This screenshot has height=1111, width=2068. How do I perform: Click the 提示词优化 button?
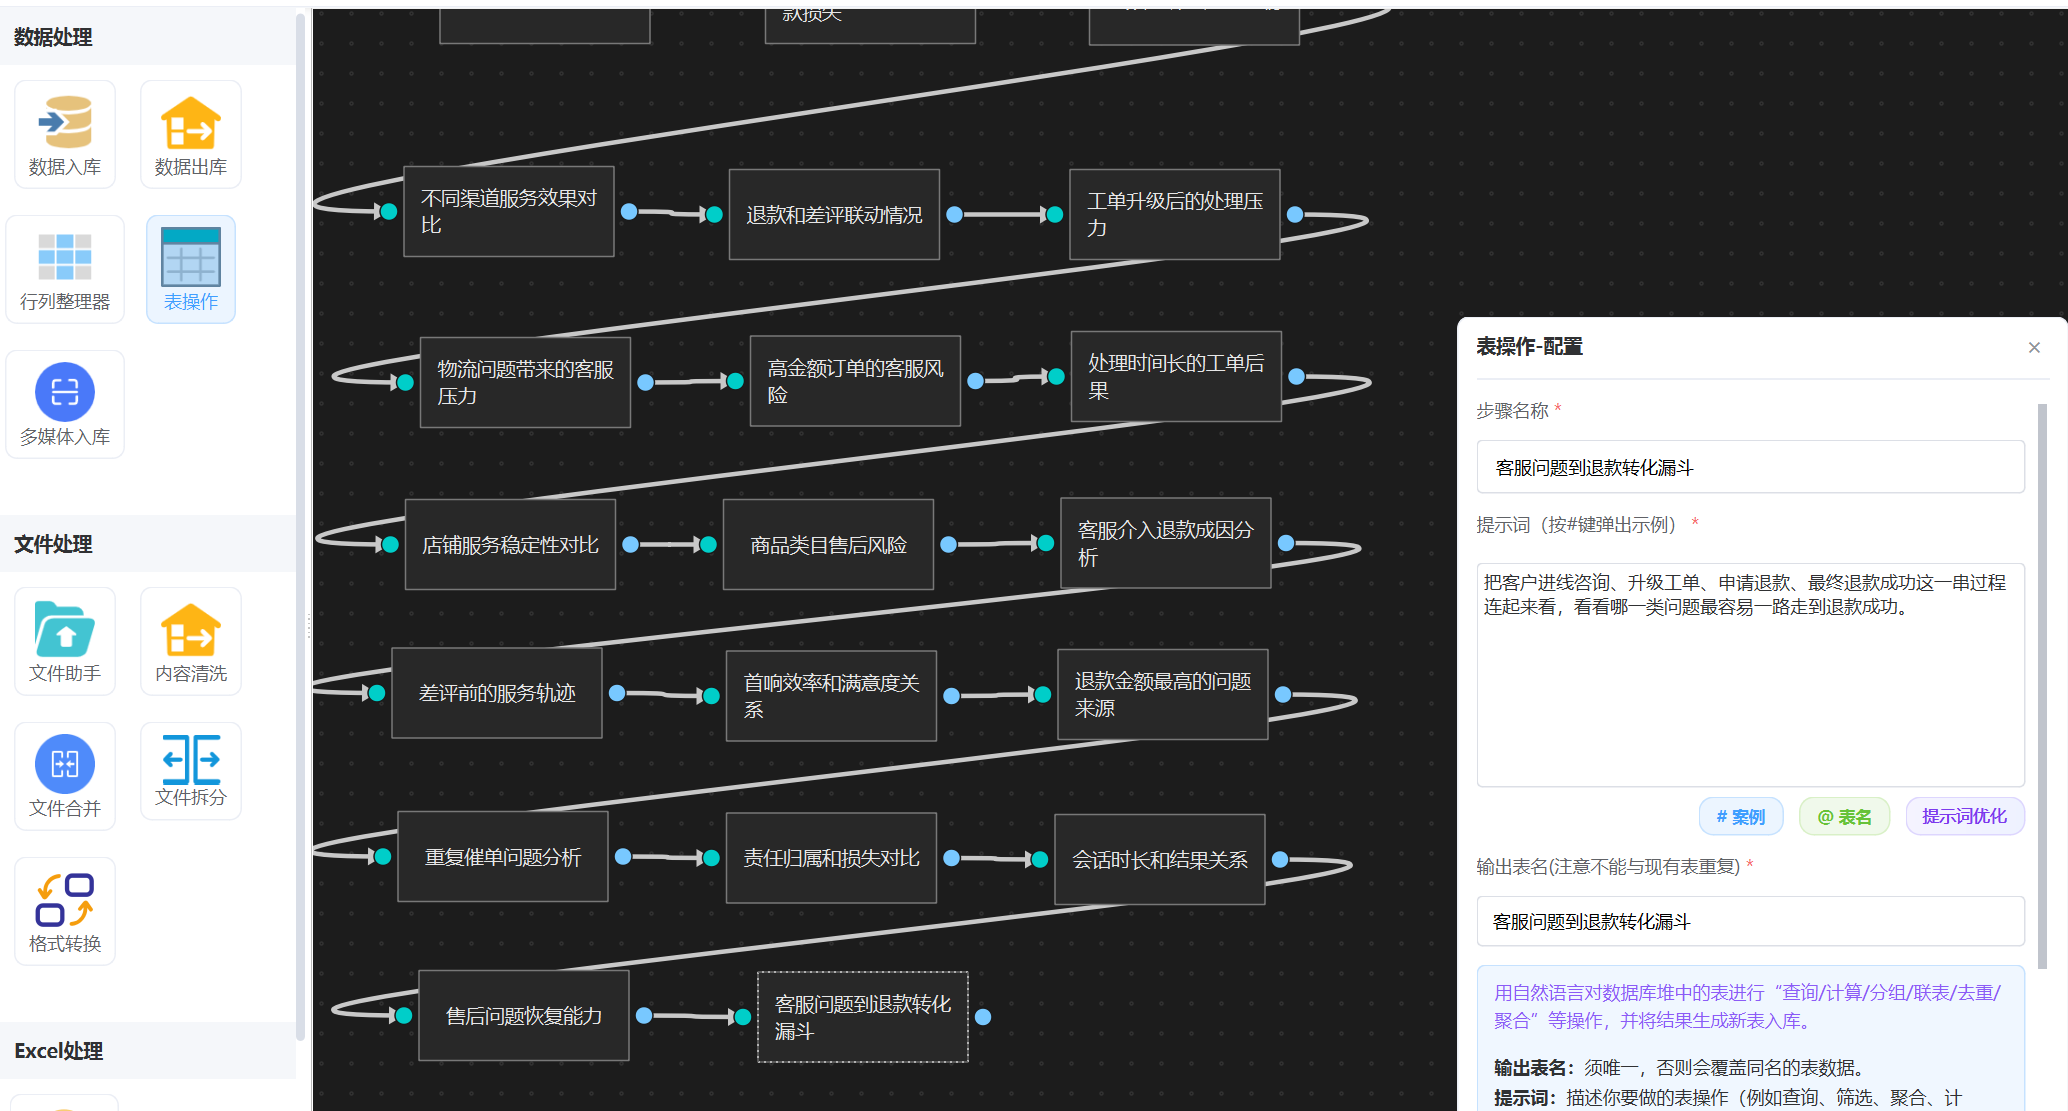(x=1963, y=817)
